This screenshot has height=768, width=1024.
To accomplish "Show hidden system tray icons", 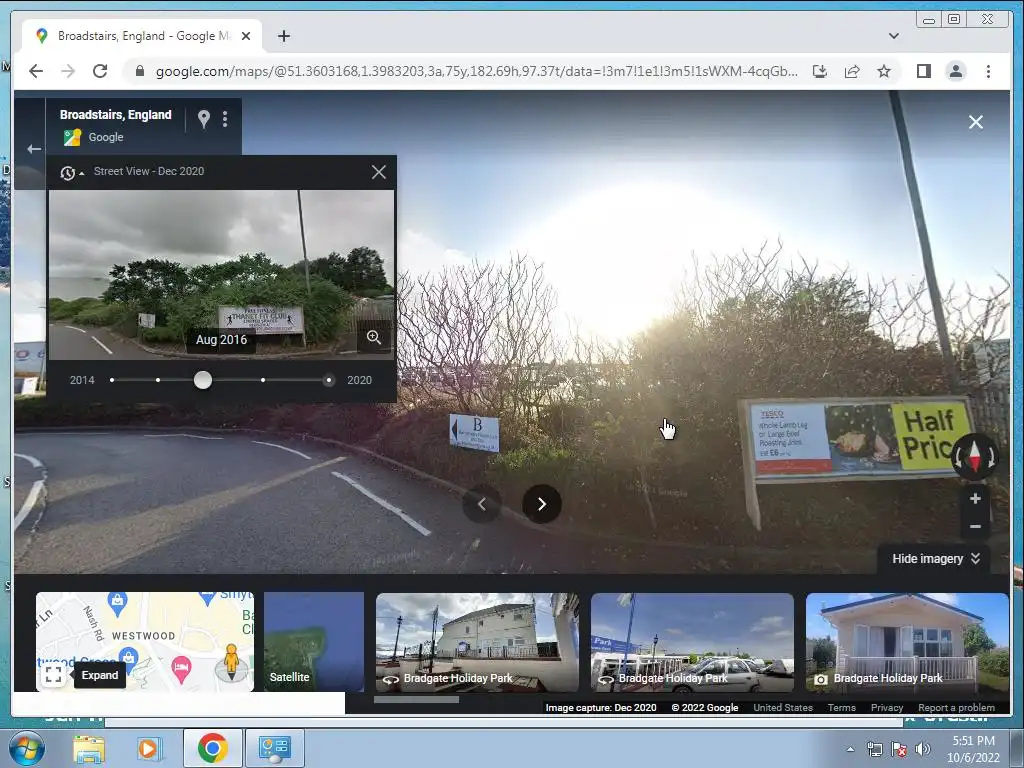I will (850, 750).
